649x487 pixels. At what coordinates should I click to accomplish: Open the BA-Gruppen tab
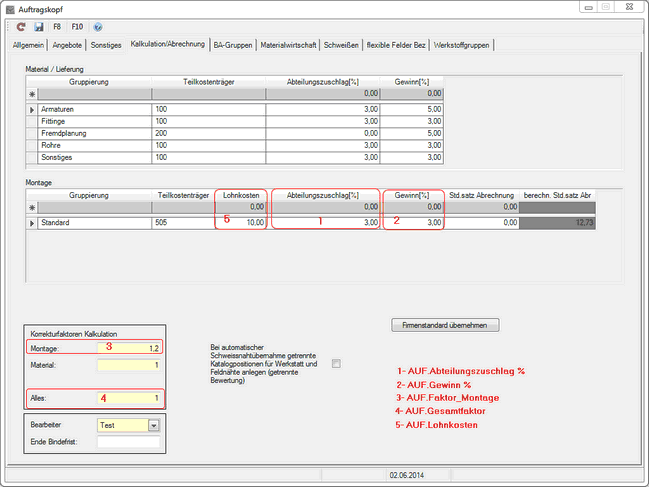[233, 45]
